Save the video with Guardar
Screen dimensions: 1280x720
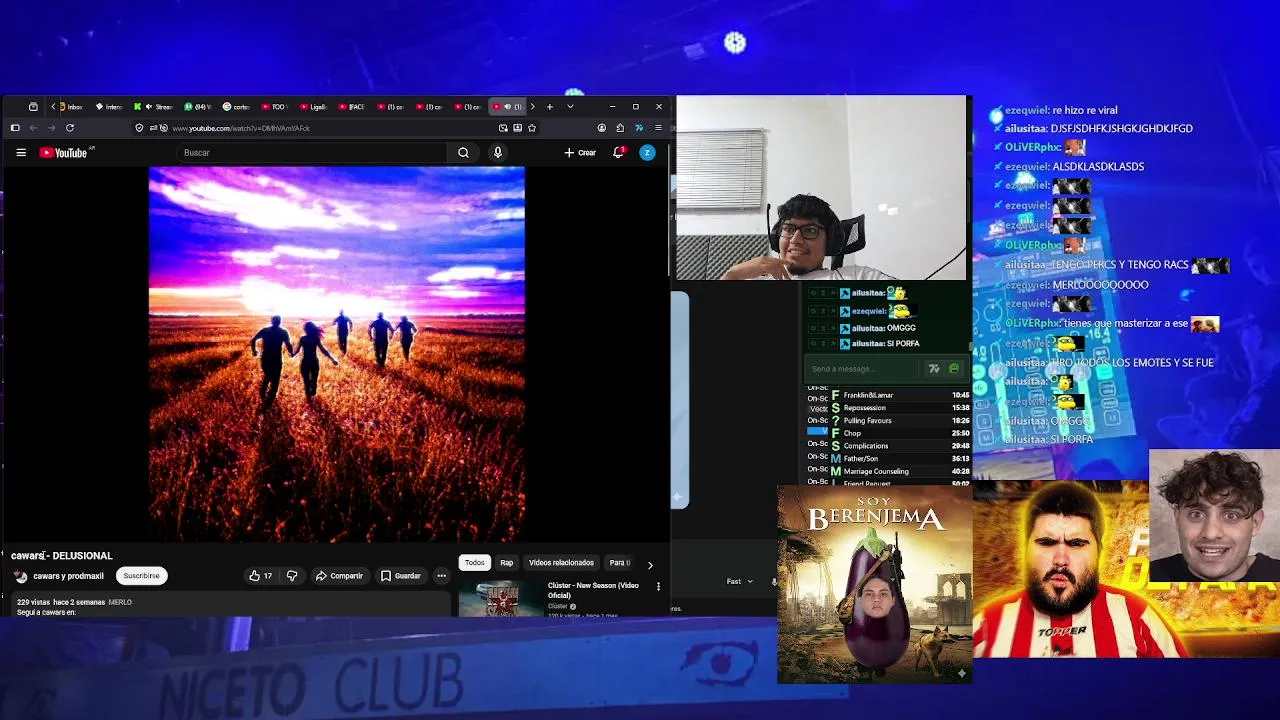400,576
